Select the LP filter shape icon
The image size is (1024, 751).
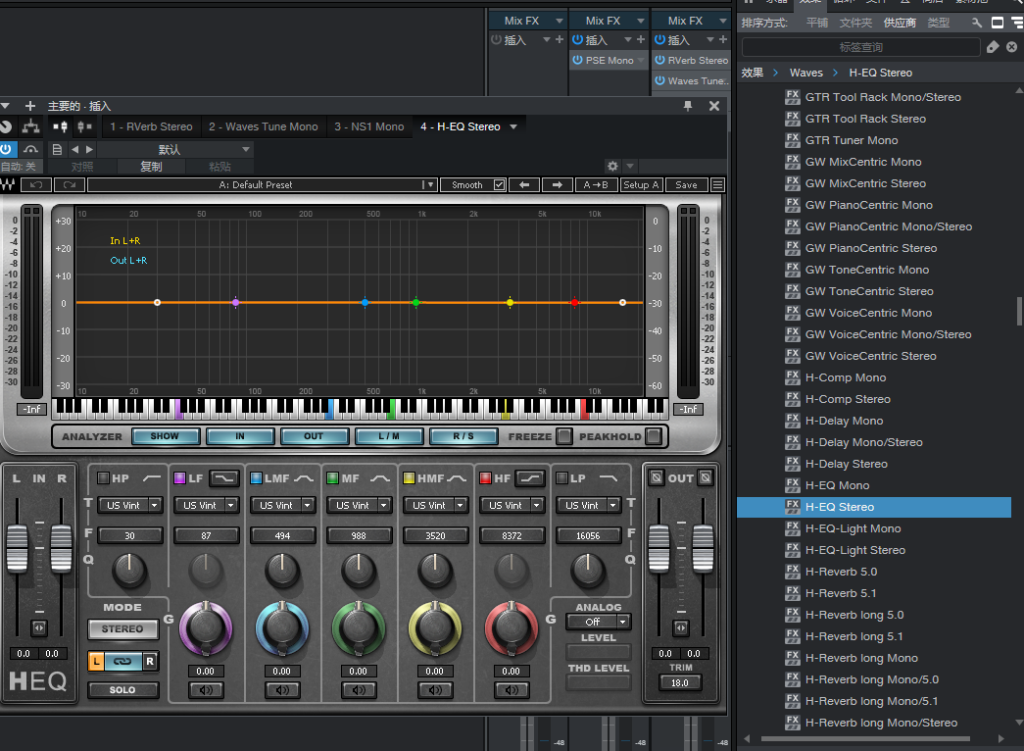tap(608, 478)
